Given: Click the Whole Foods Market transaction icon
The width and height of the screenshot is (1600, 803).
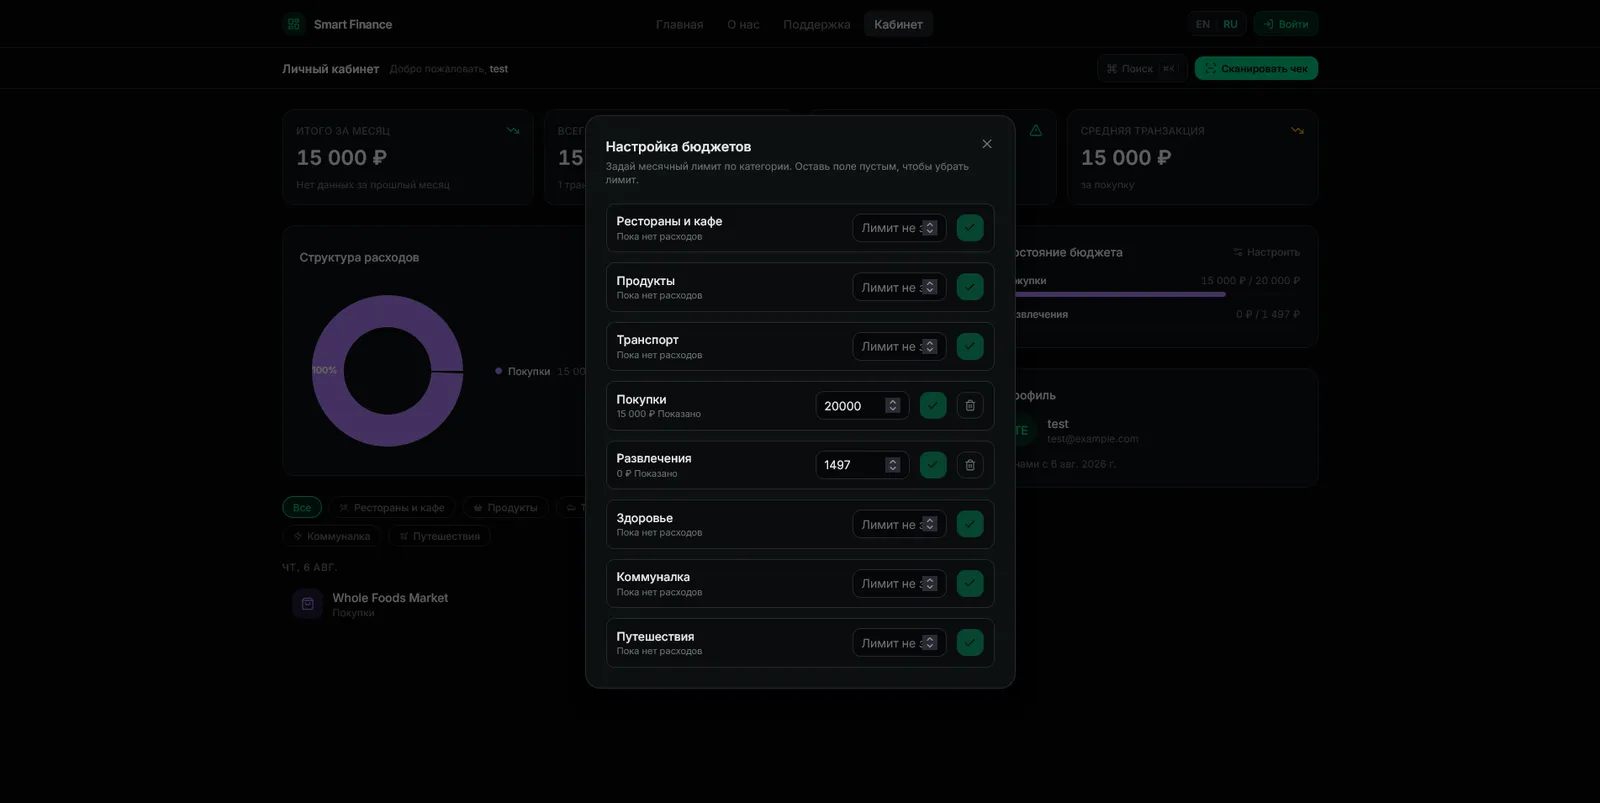Looking at the screenshot, I should 308,604.
